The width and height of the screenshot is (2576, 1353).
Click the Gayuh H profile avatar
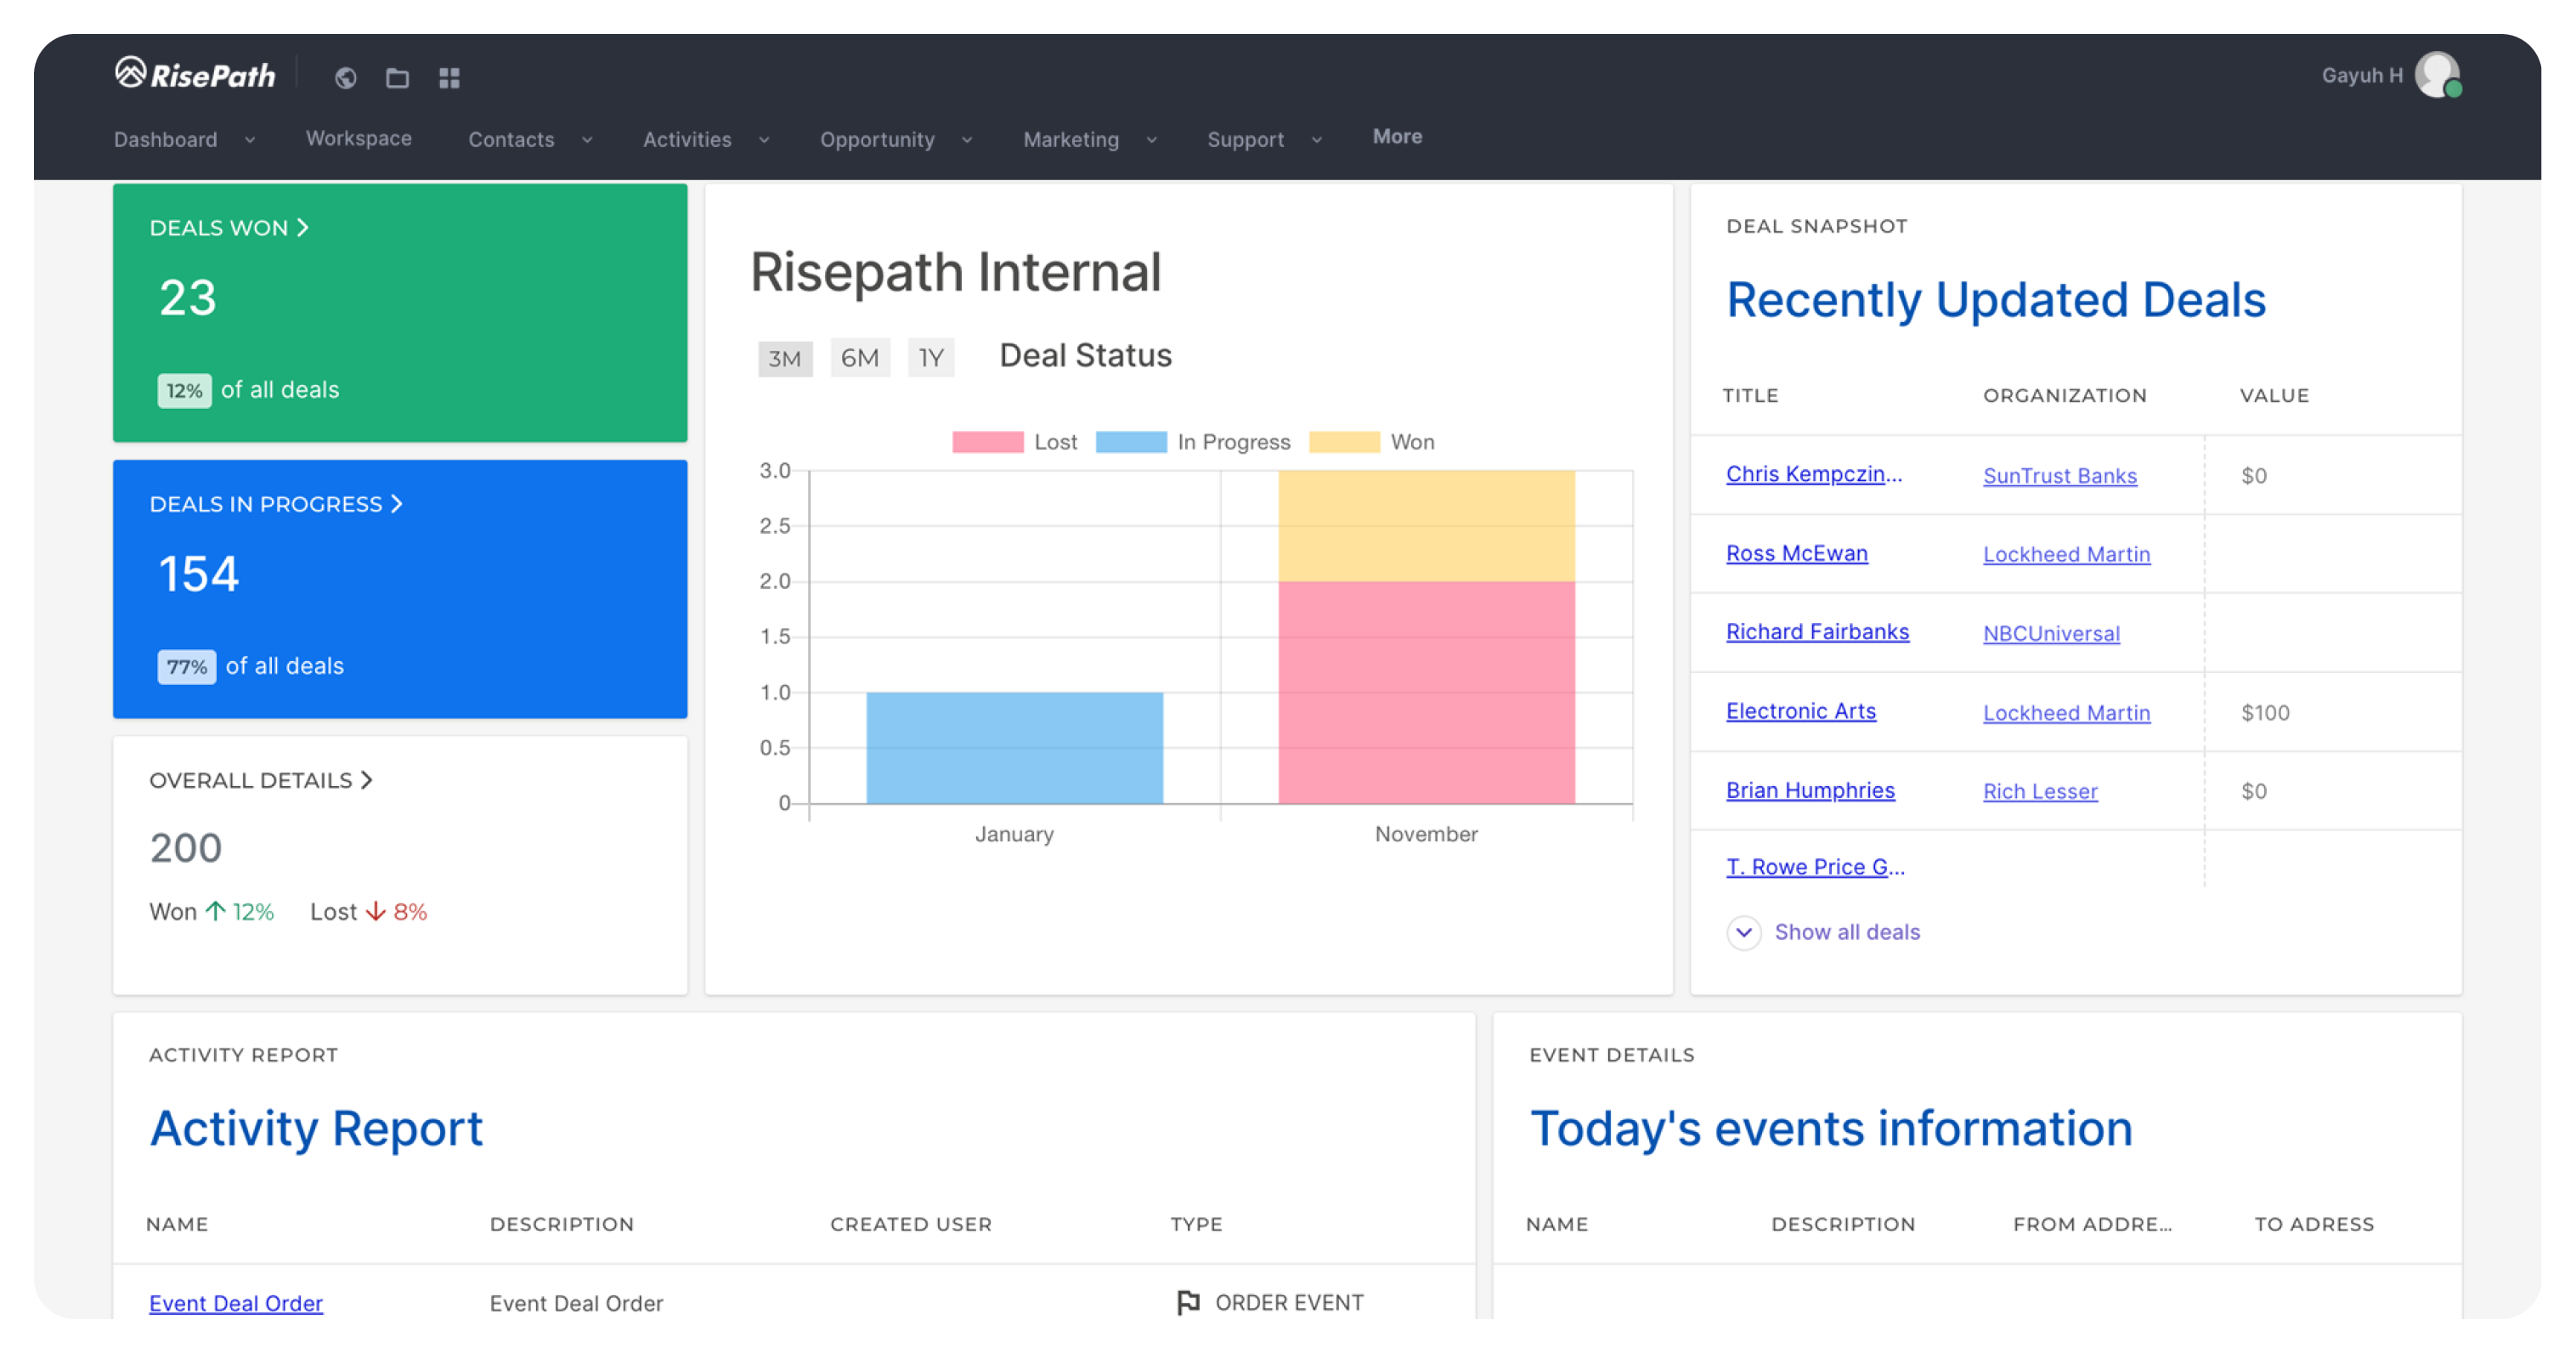(2437, 75)
